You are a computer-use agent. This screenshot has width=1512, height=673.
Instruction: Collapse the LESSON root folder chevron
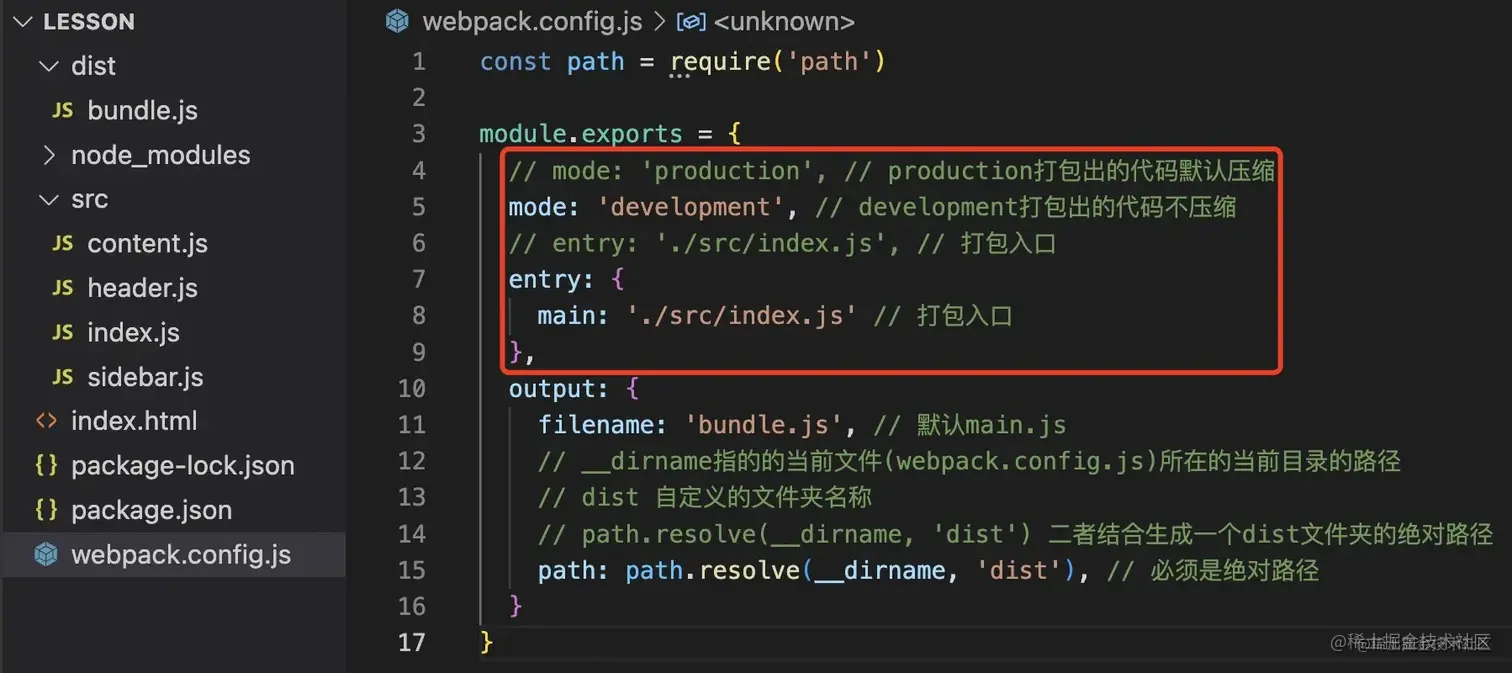pos(23,21)
